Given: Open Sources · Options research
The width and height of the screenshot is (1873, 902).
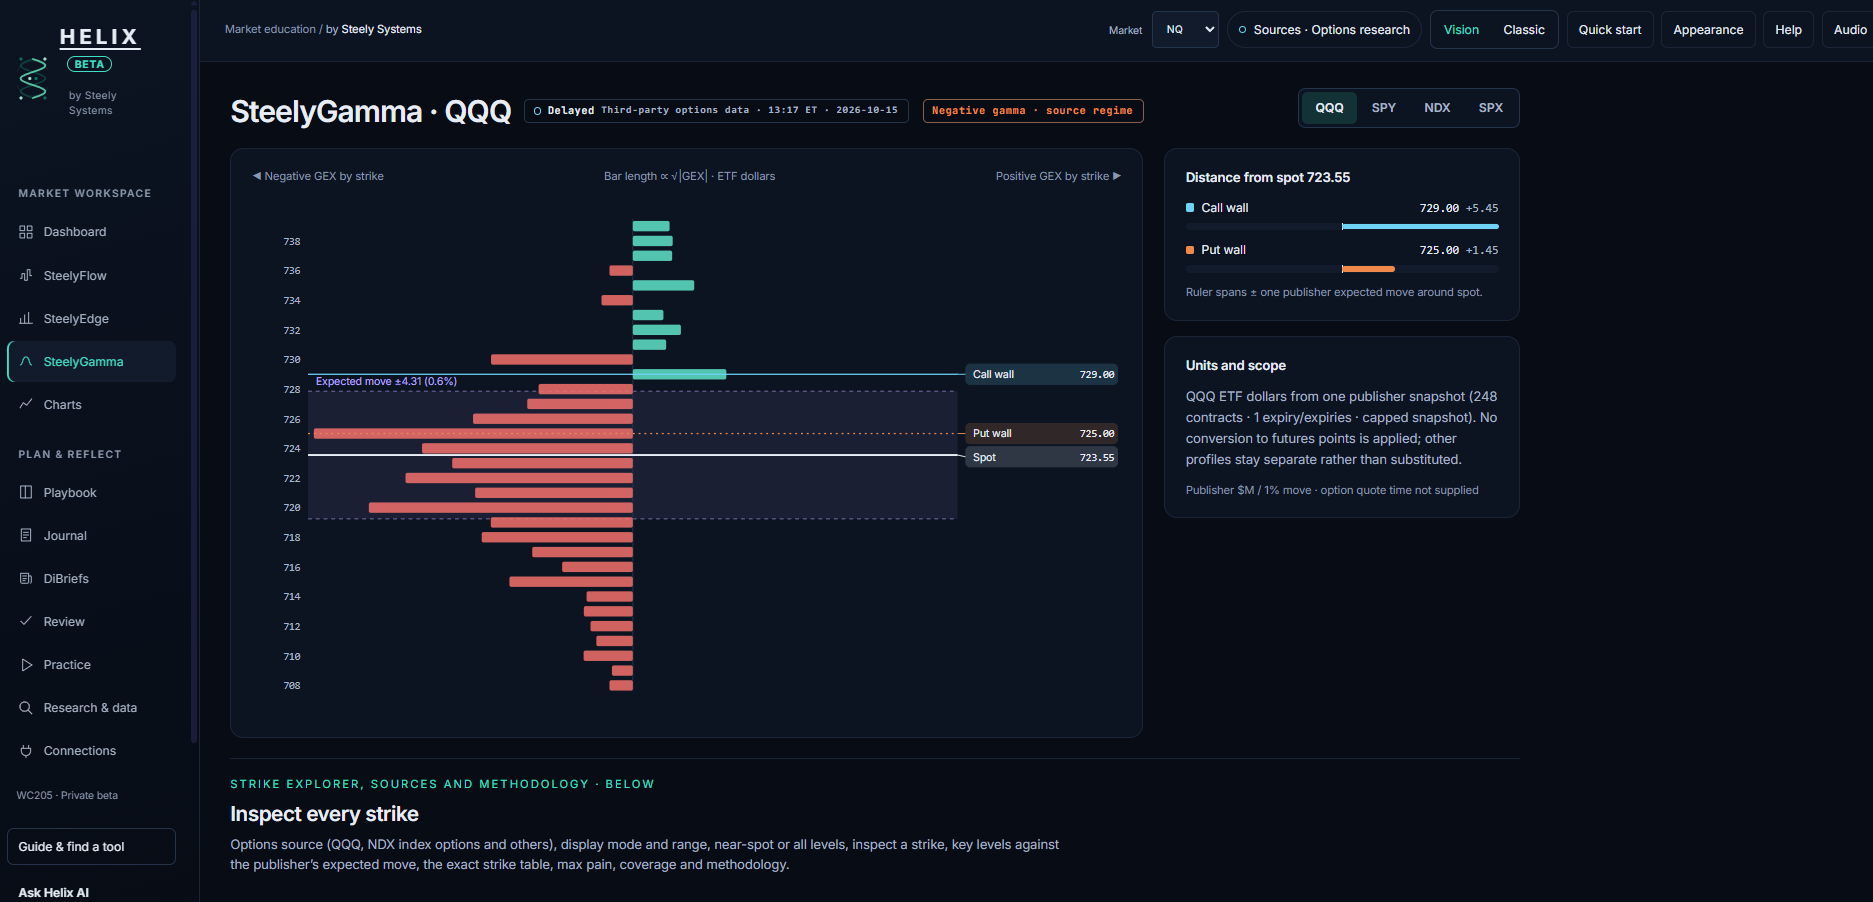Looking at the screenshot, I should [1324, 30].
